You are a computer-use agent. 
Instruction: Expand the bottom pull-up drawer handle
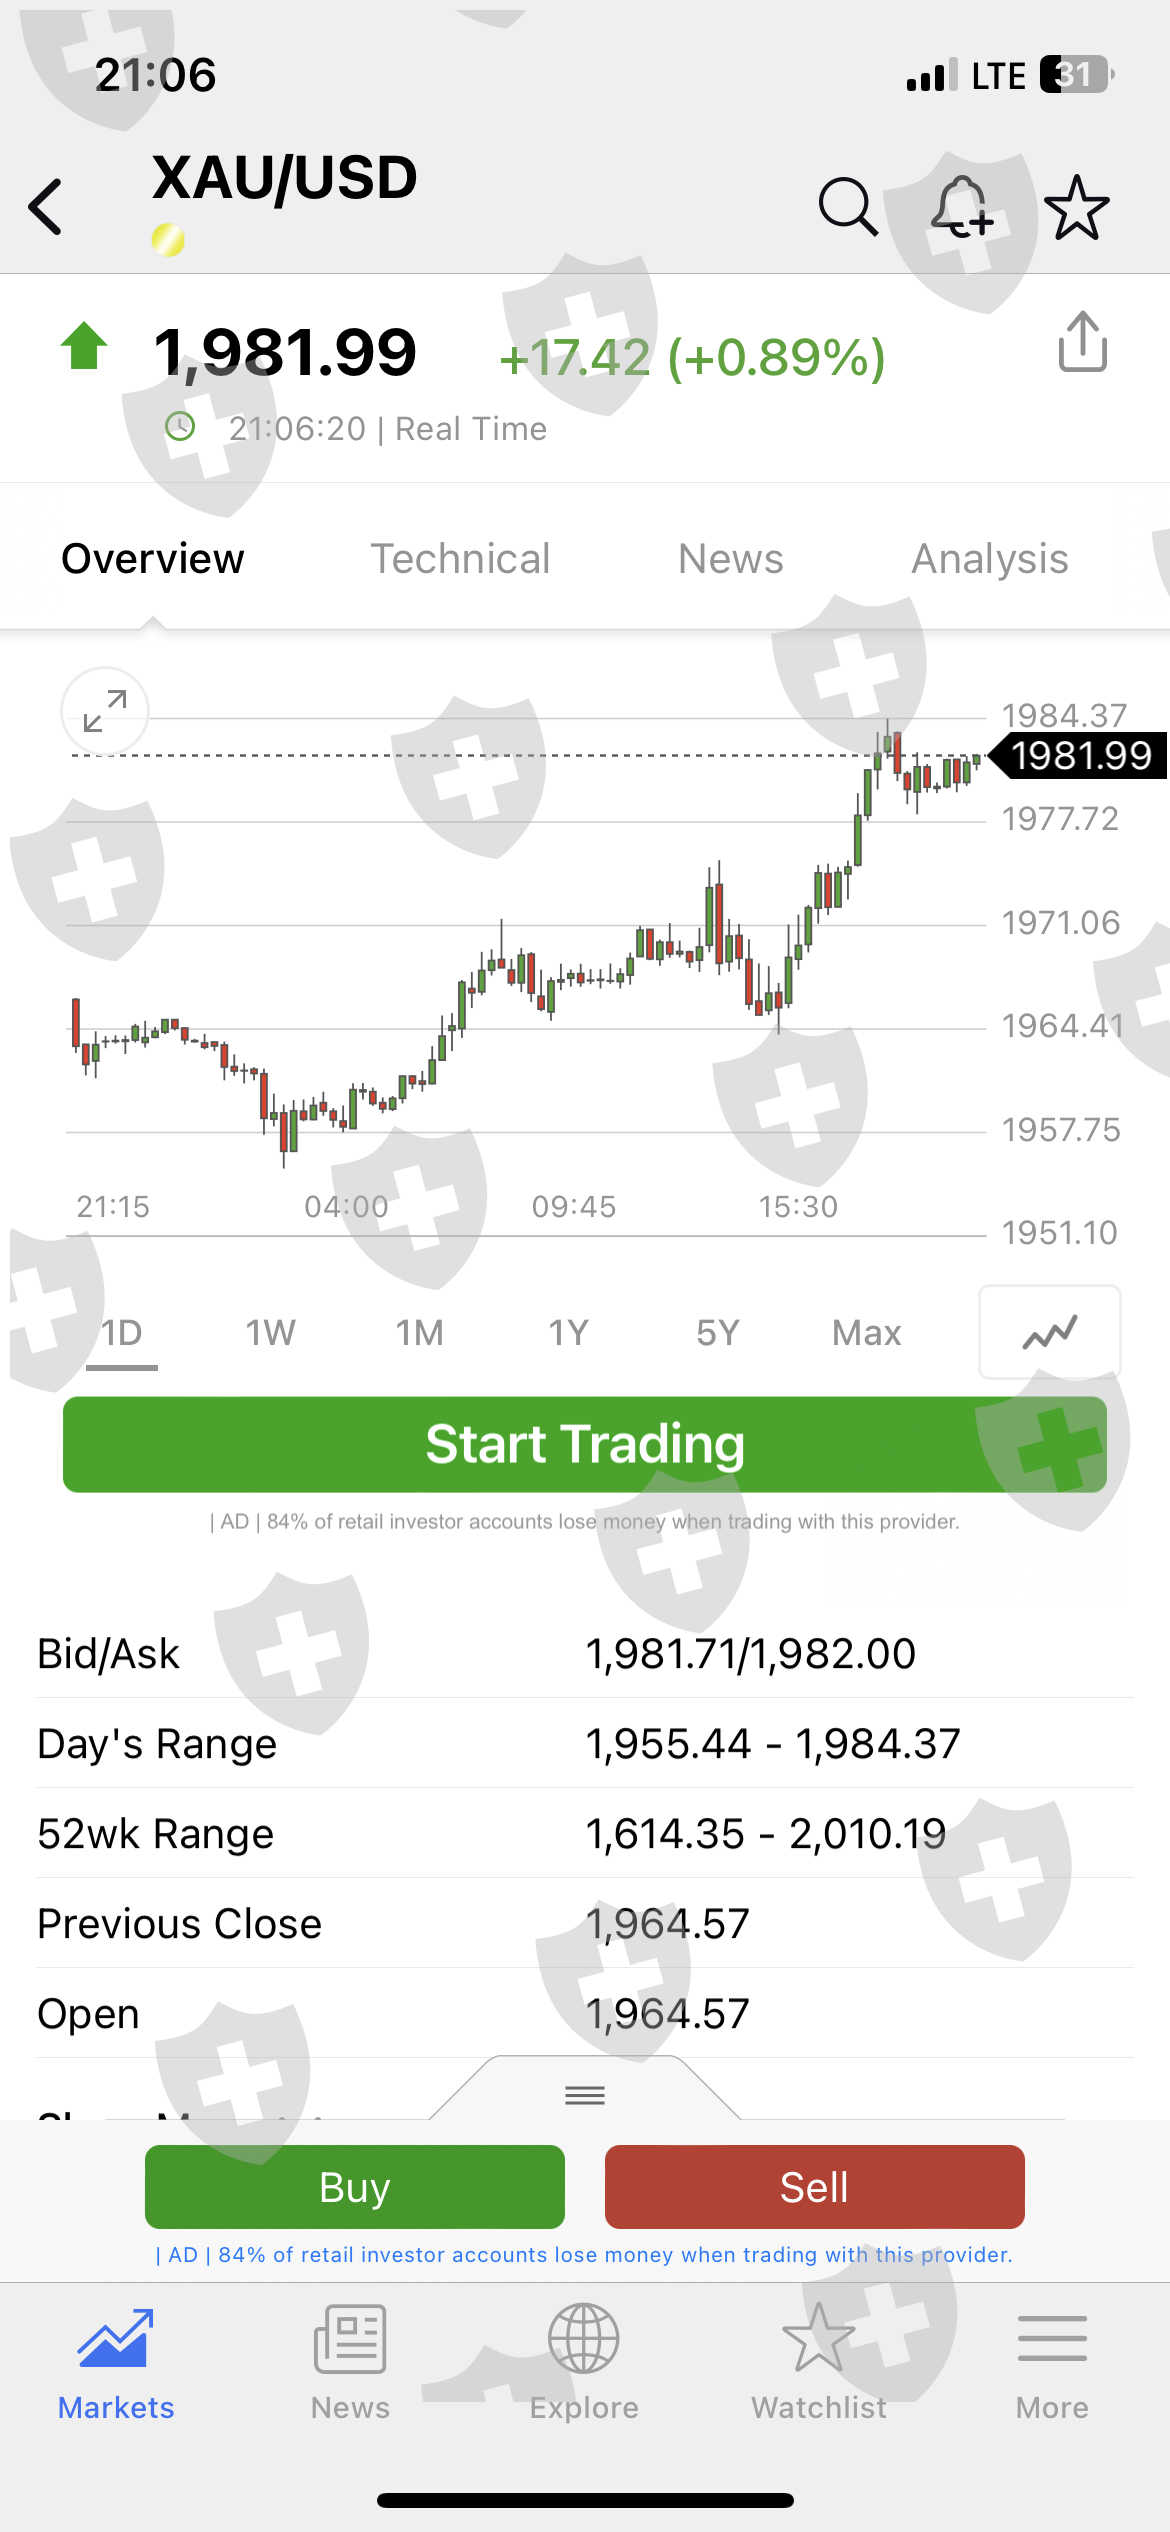[585, 2094]
